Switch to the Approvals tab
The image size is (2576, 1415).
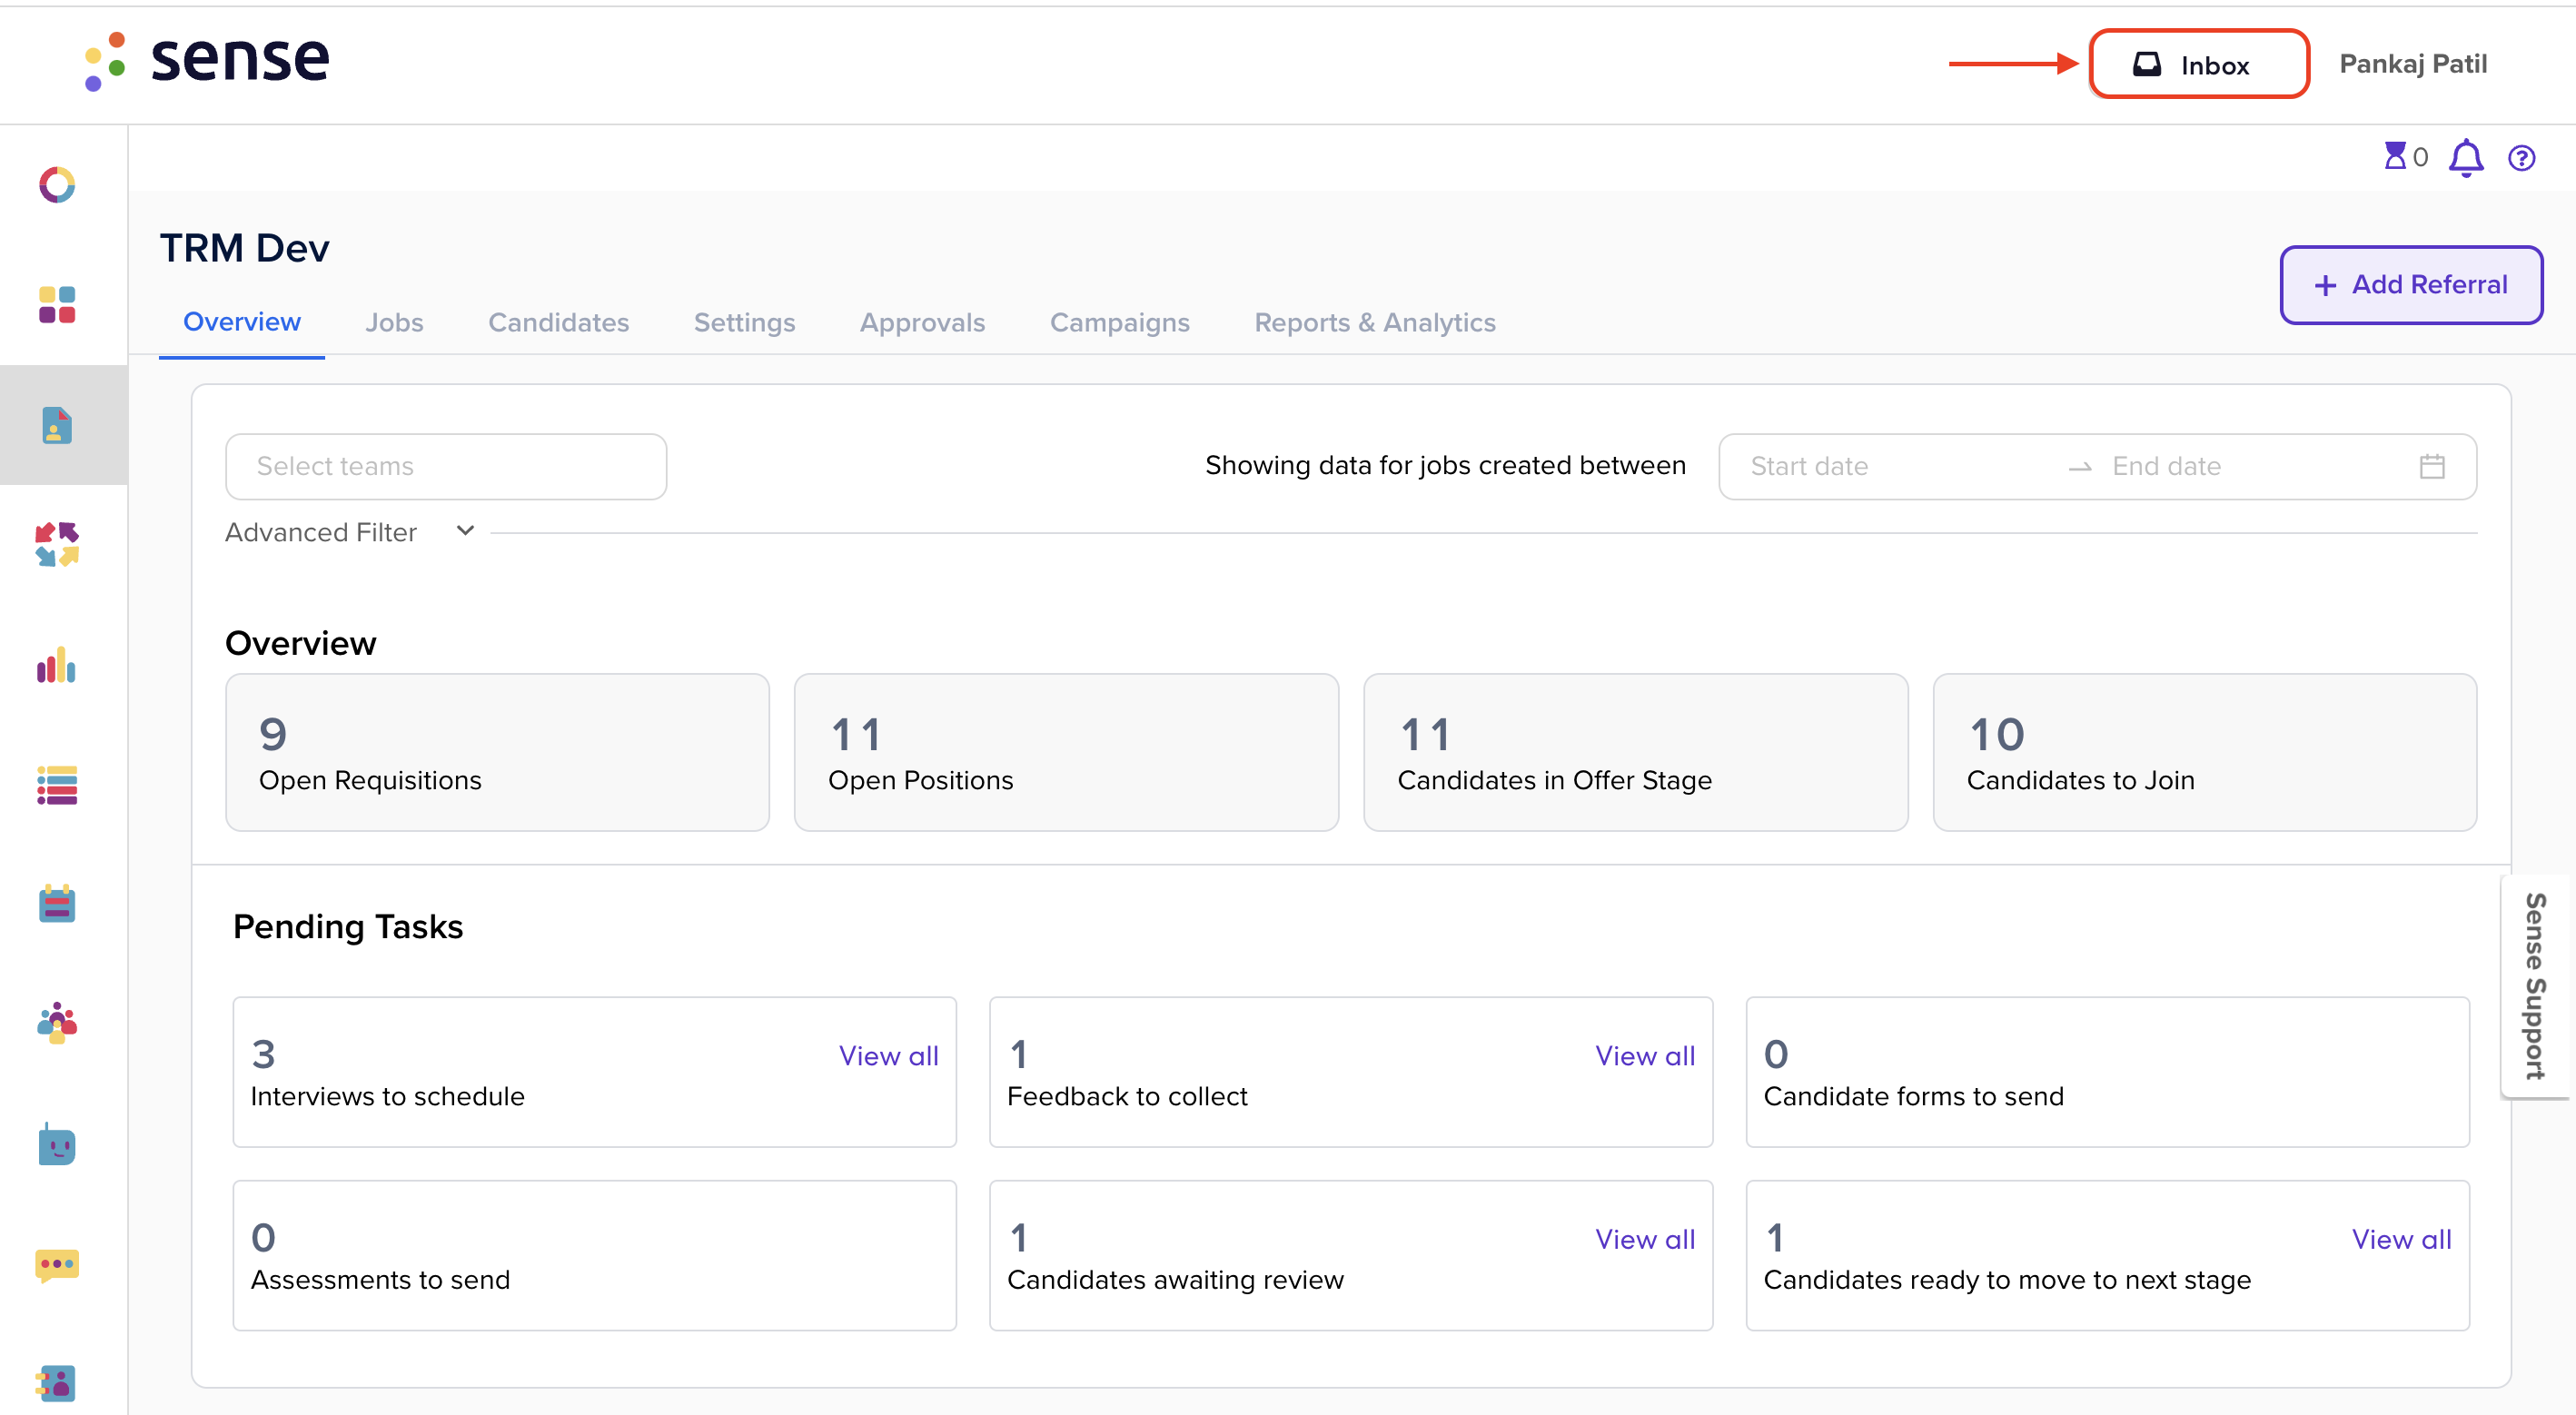[923, 322]
